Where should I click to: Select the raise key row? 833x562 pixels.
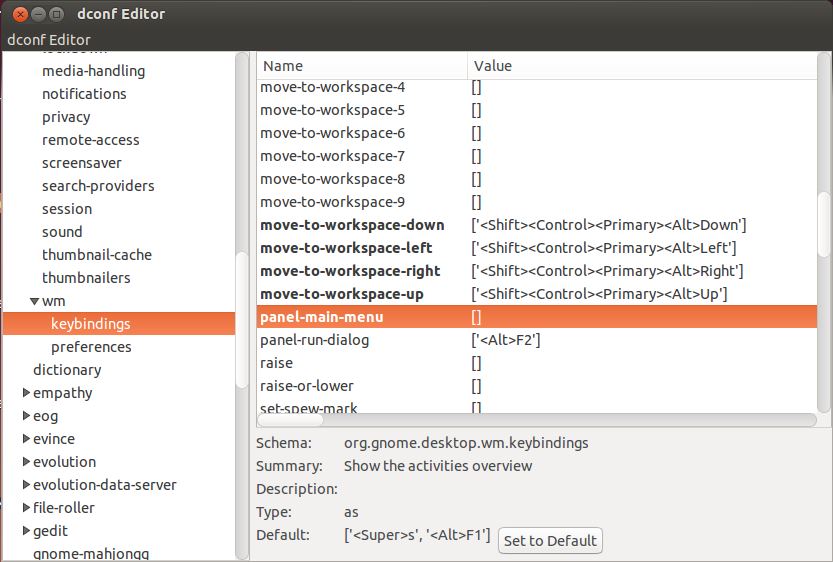(537, 363)
